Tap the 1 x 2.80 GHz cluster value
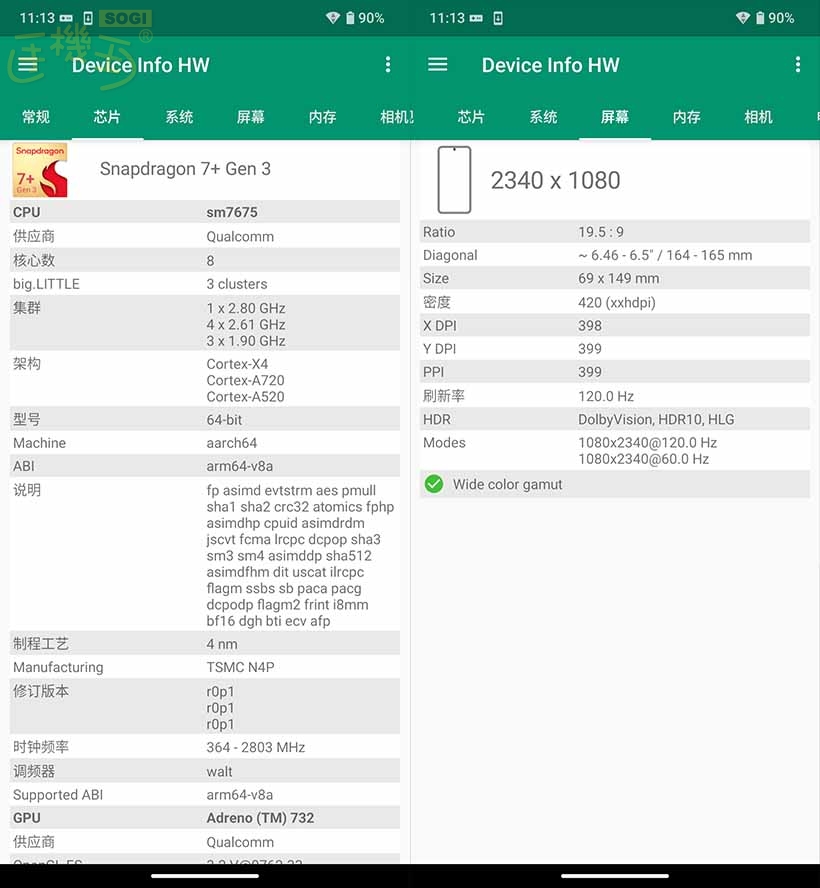This screenshot has height=888, width=820. click(x=246, y=308)
